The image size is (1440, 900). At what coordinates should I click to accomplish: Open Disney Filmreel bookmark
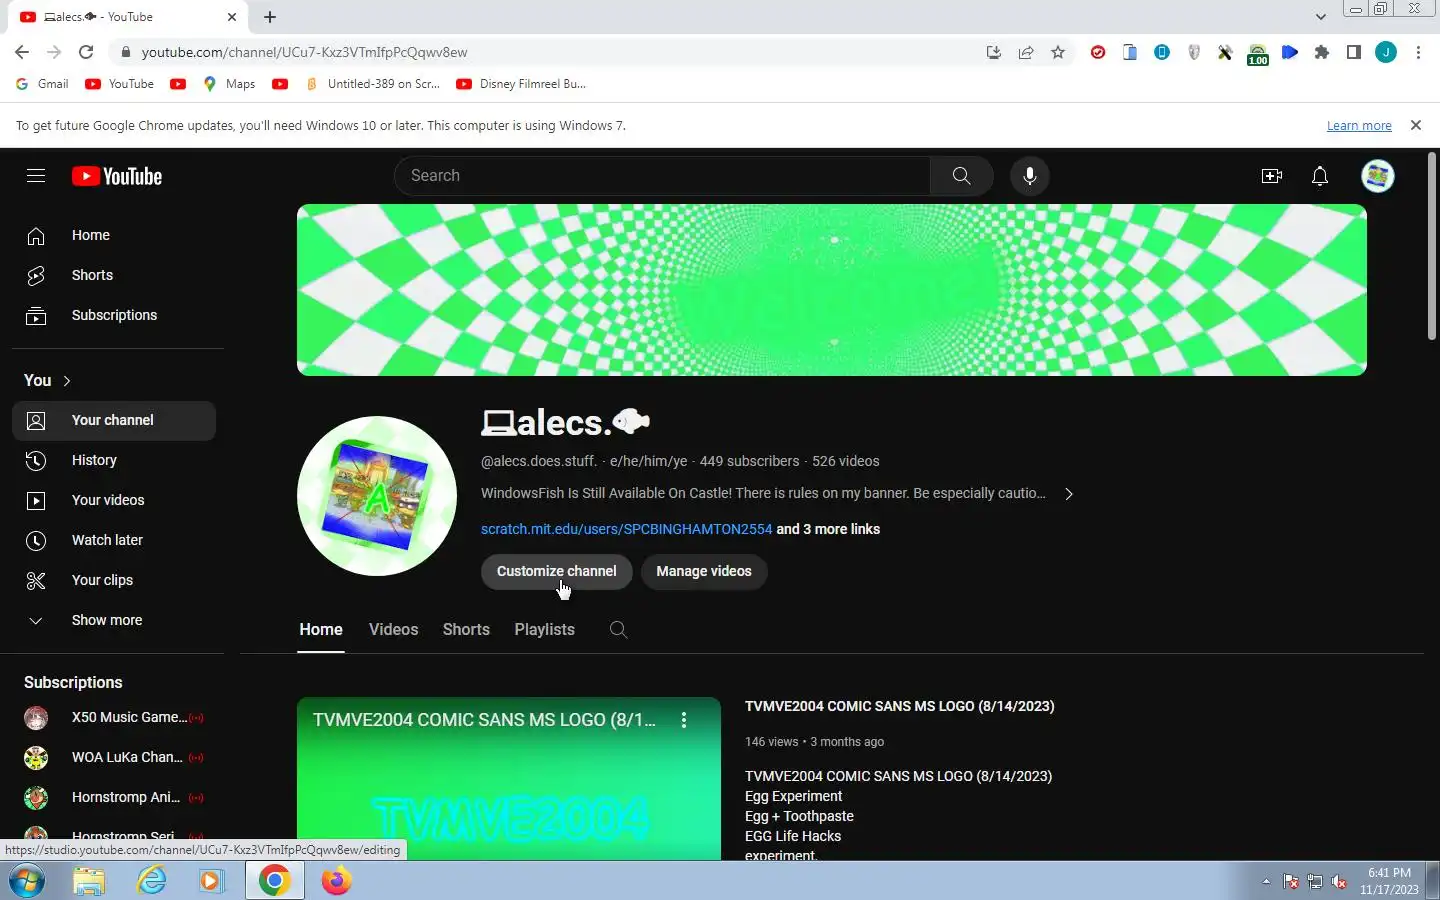(521, 84)
